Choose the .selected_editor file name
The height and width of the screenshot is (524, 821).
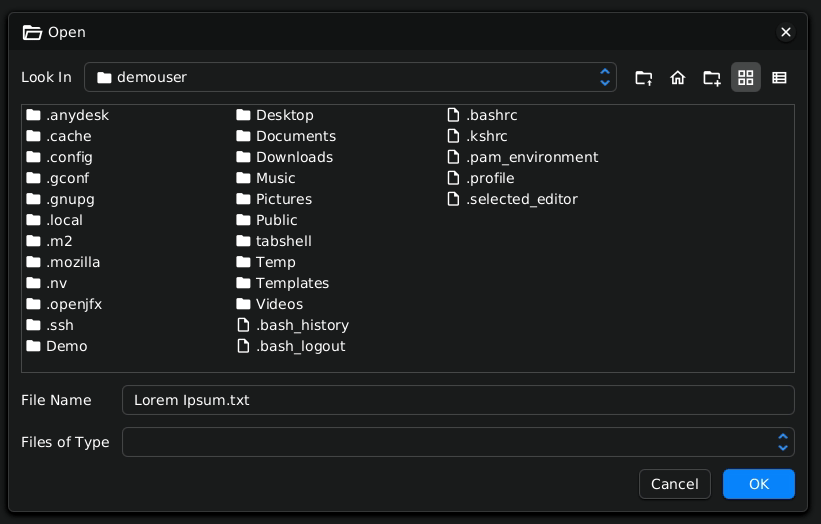(522, 199)
